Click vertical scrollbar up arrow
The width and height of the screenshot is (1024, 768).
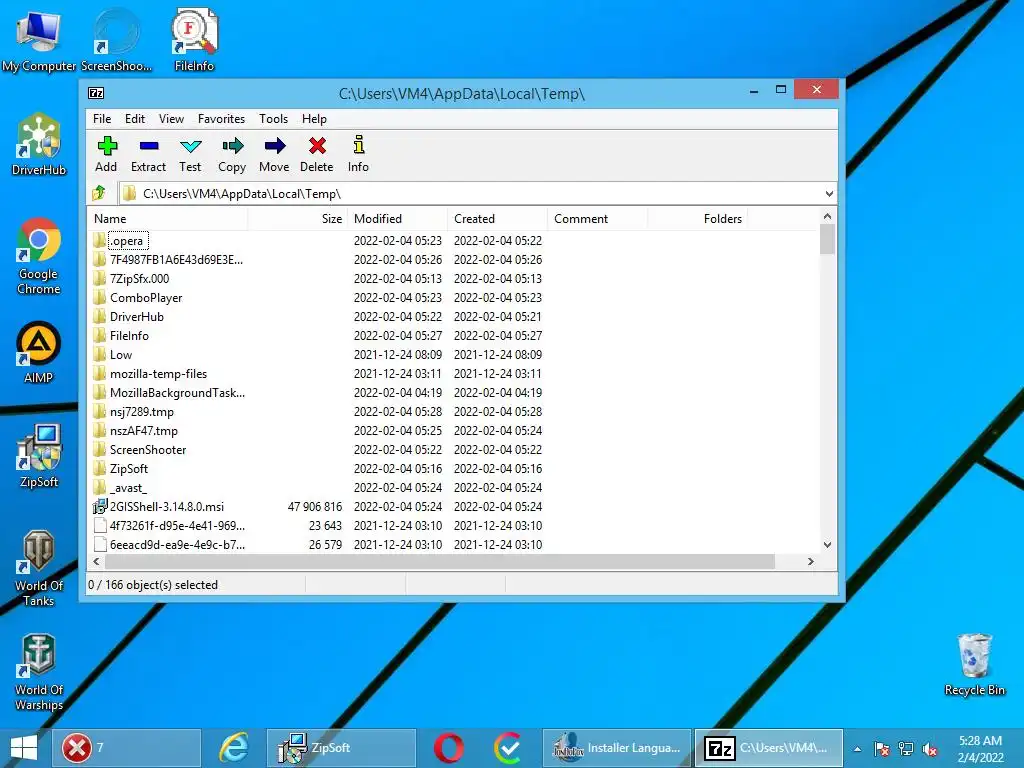(827, 216)
